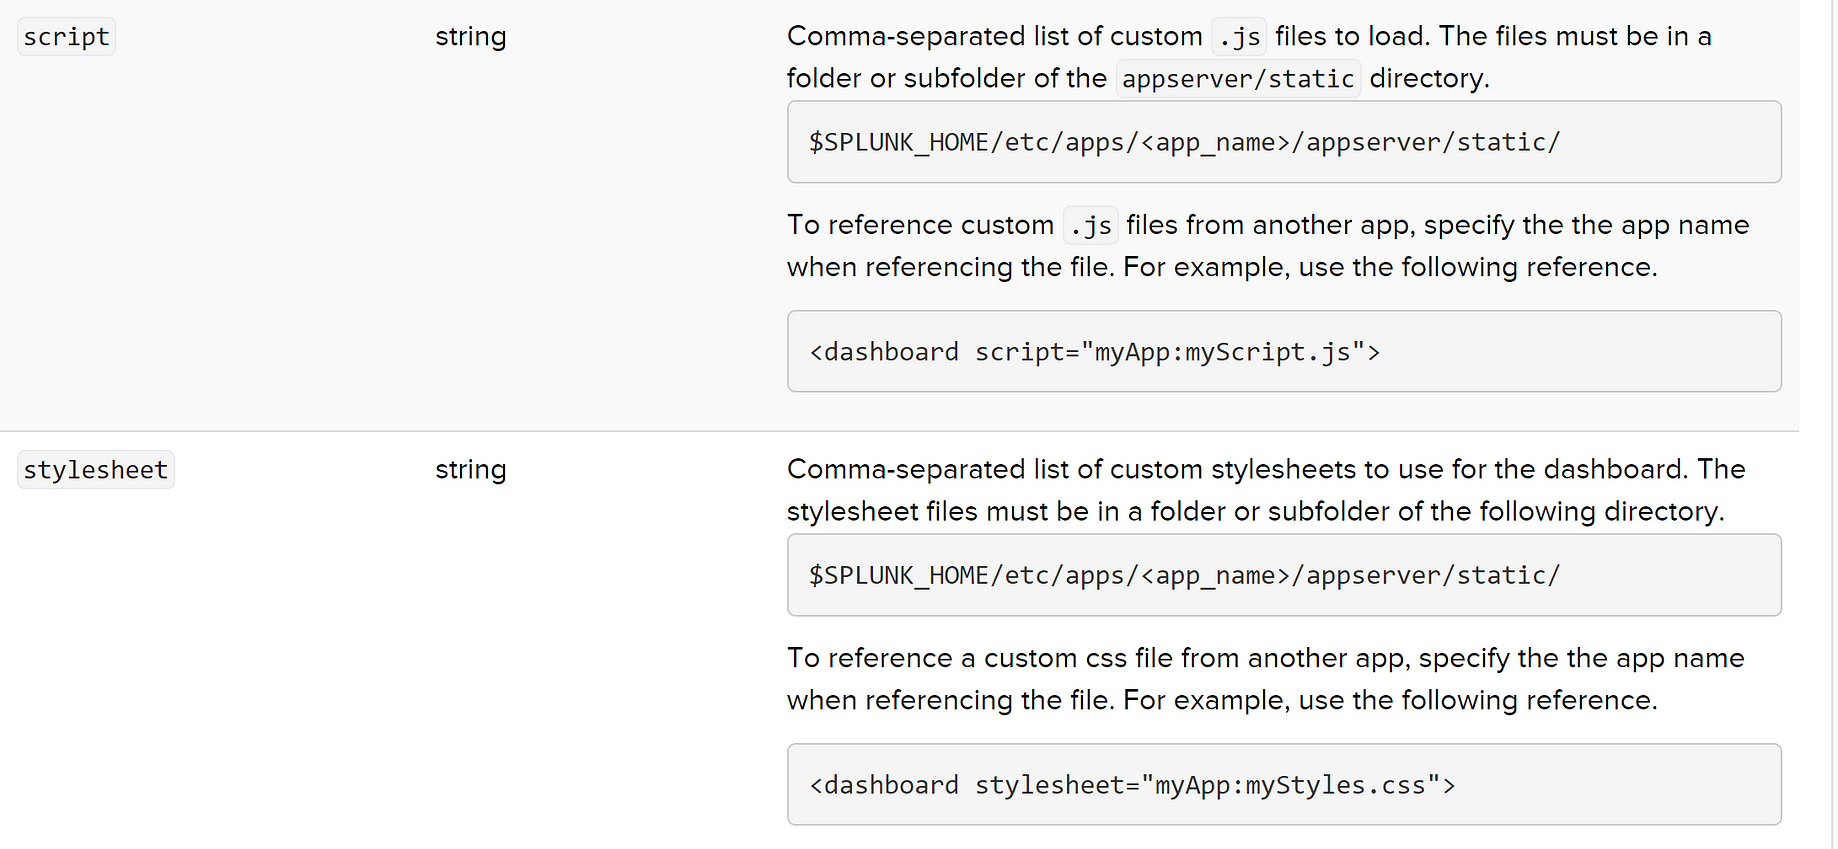Click the string type in stylesheet row

pyautogui.click(x=470, y=470)
